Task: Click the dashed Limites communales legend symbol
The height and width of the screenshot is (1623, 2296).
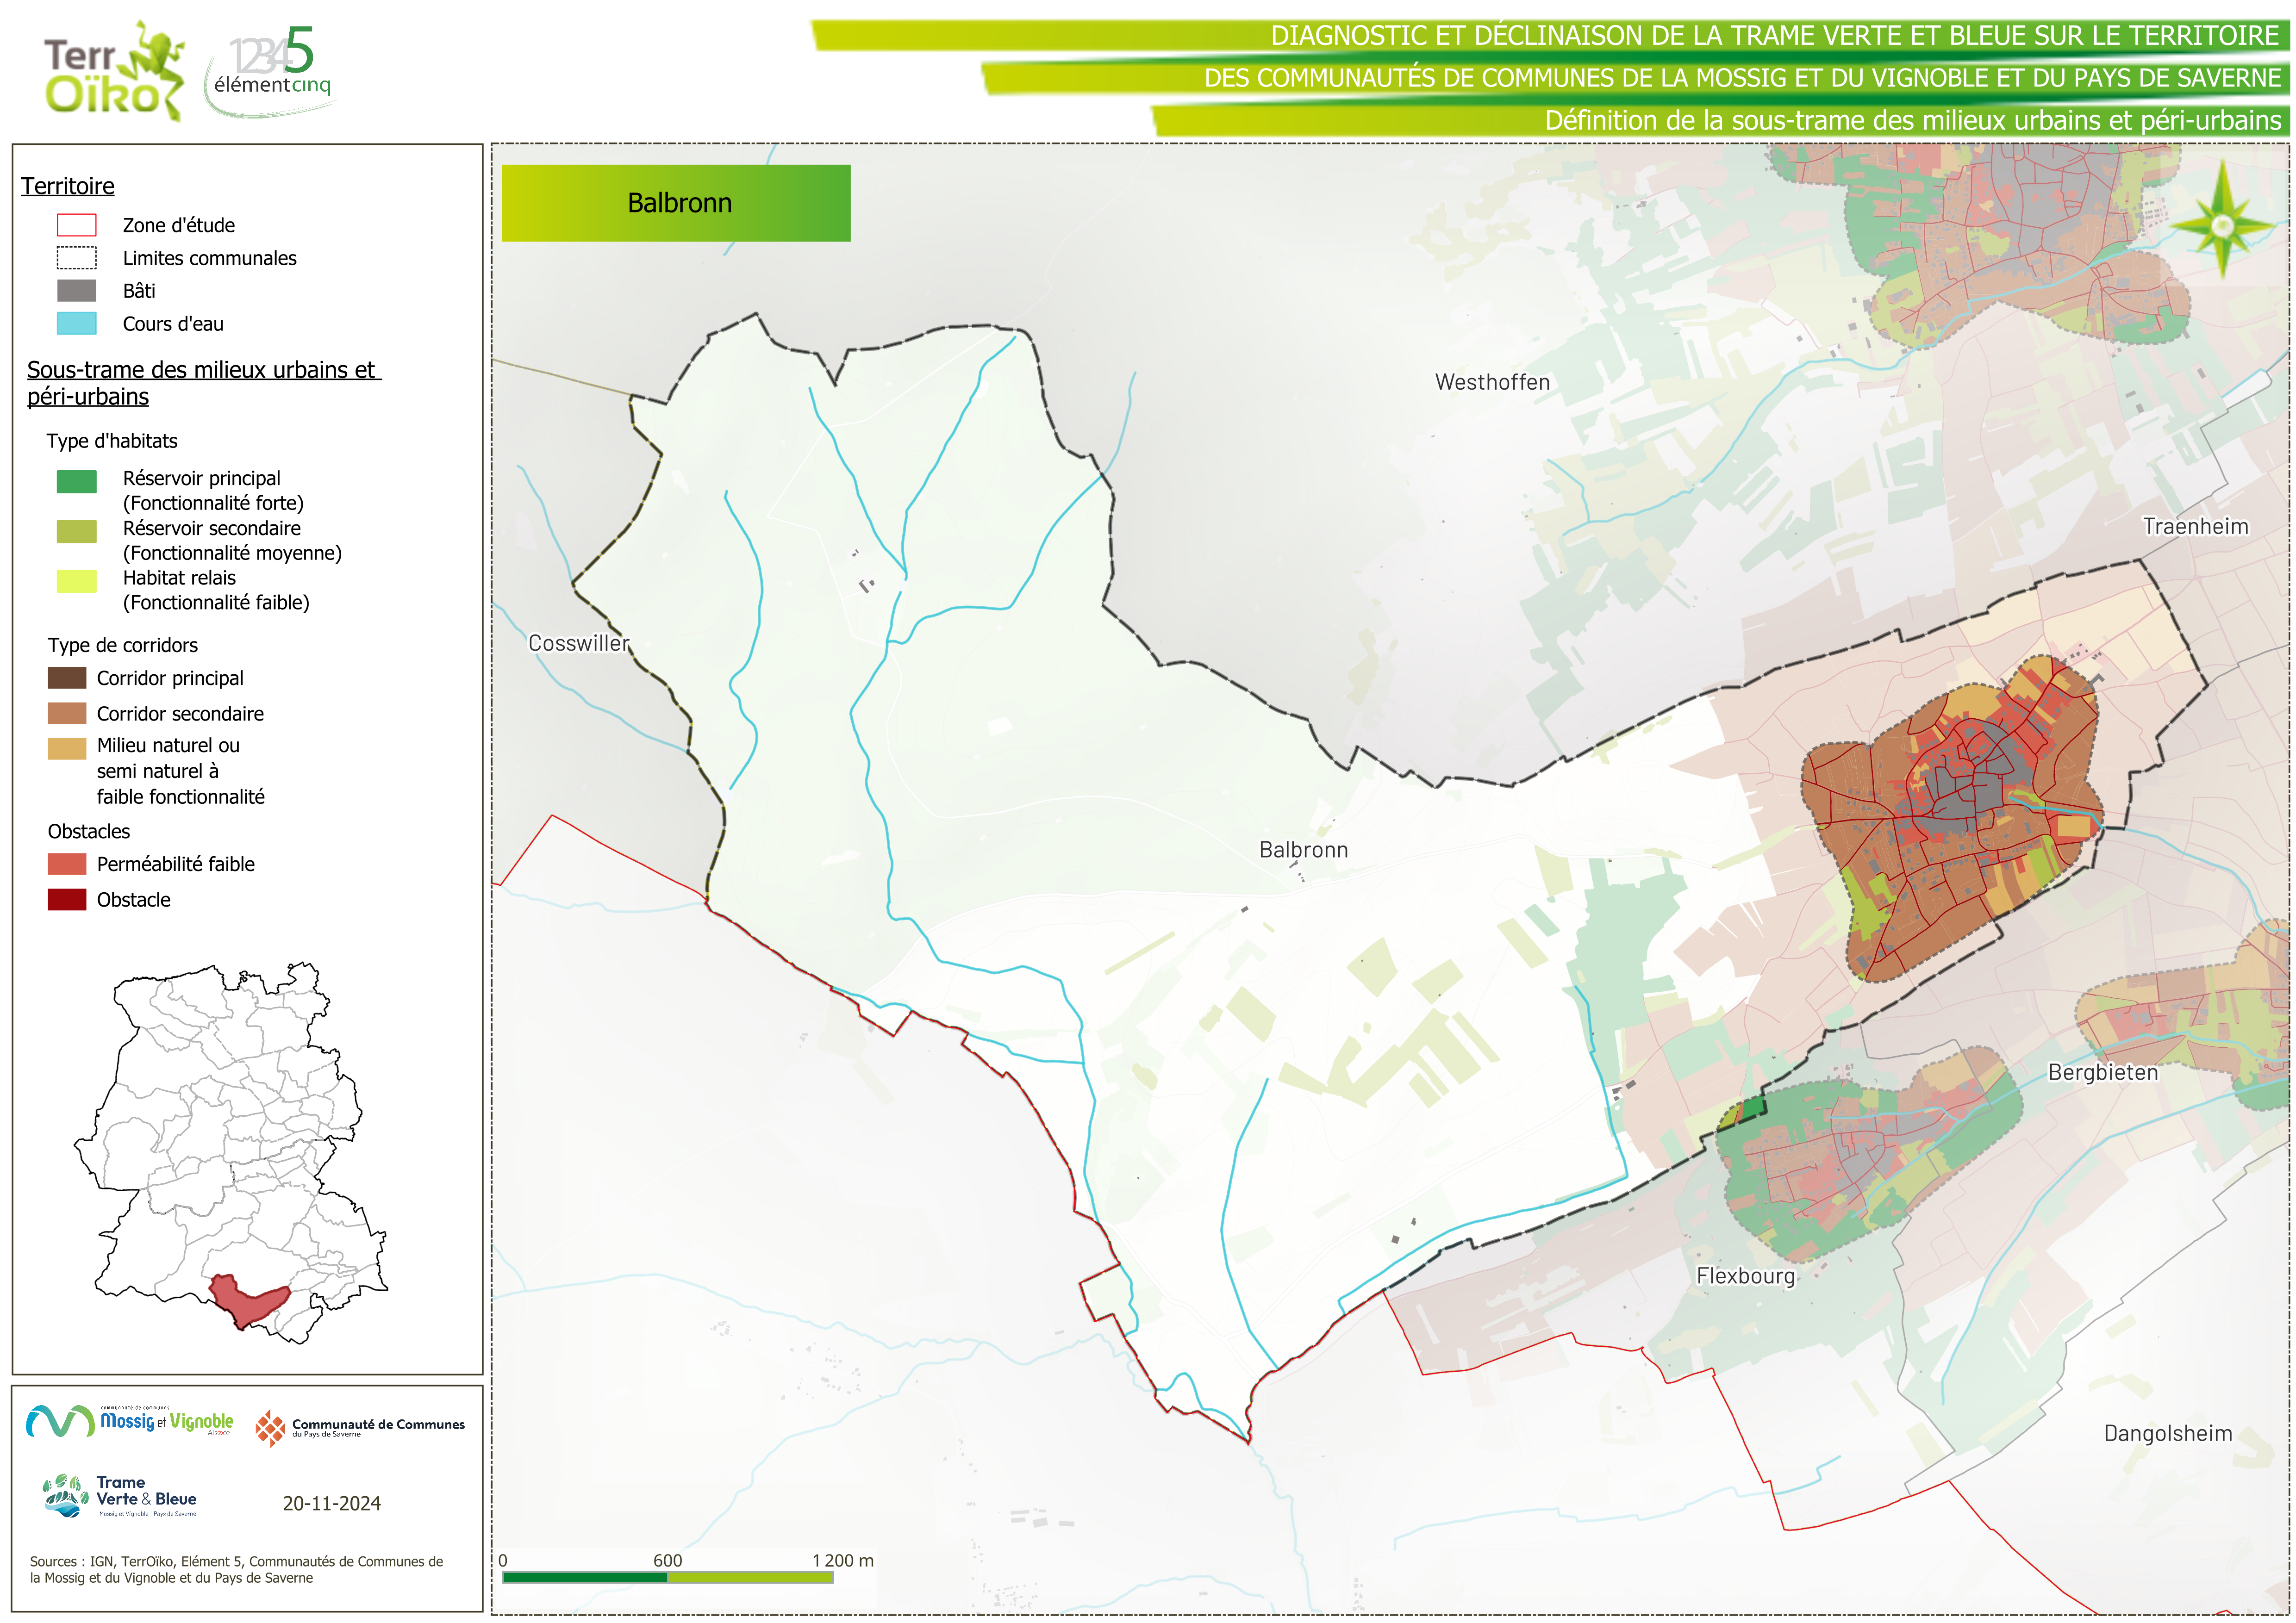Action: [x=76, y=258]
